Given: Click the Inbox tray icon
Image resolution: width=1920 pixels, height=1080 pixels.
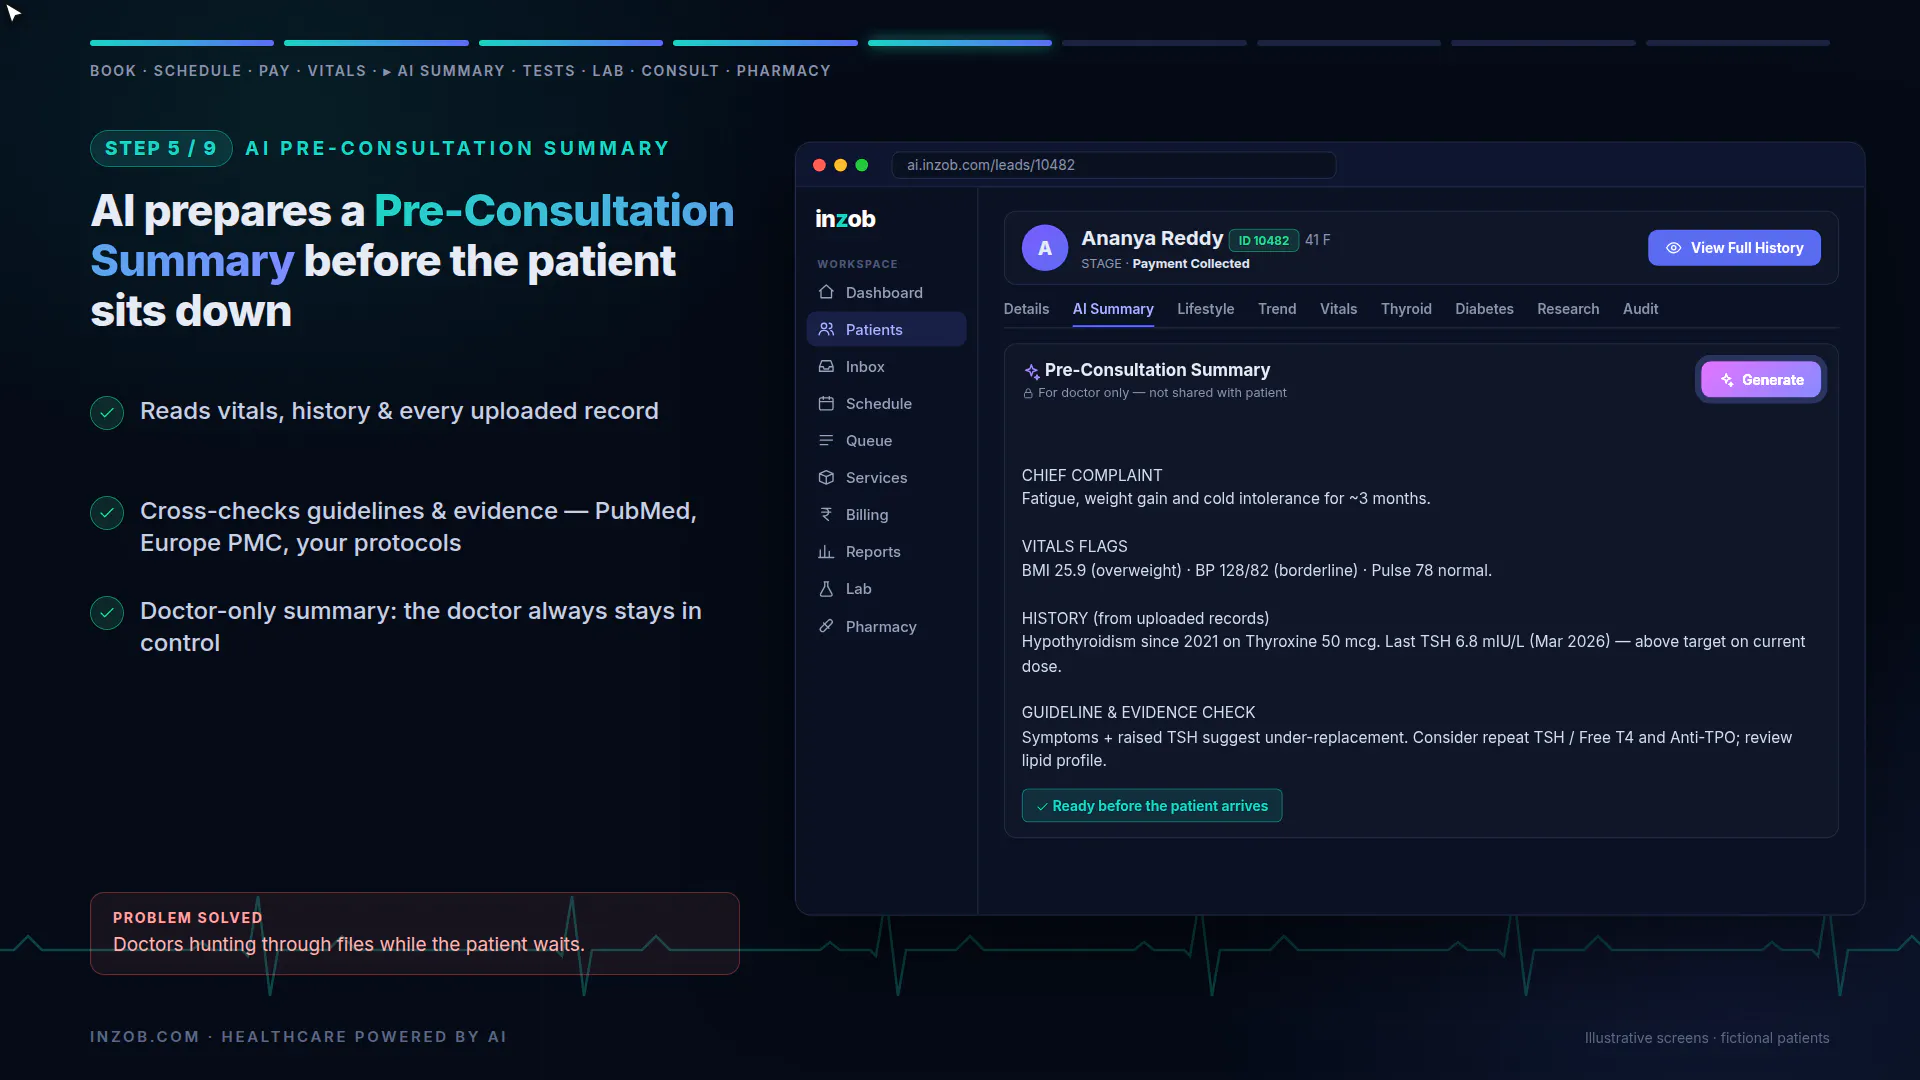Looking at the screenshot, I should tap(826, 366).
